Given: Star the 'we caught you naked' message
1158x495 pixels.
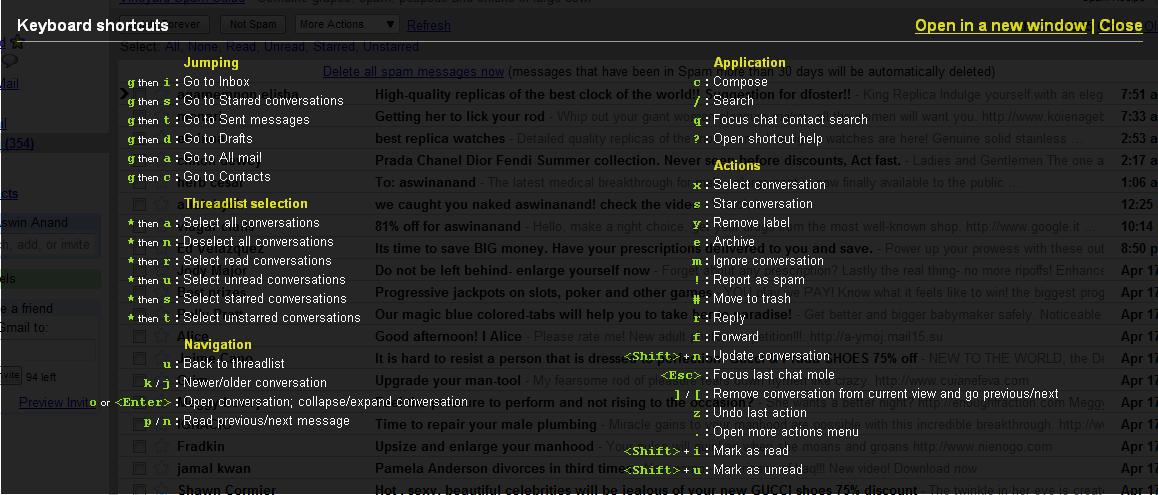Looking at the screenshot, I should click(161, 204).
